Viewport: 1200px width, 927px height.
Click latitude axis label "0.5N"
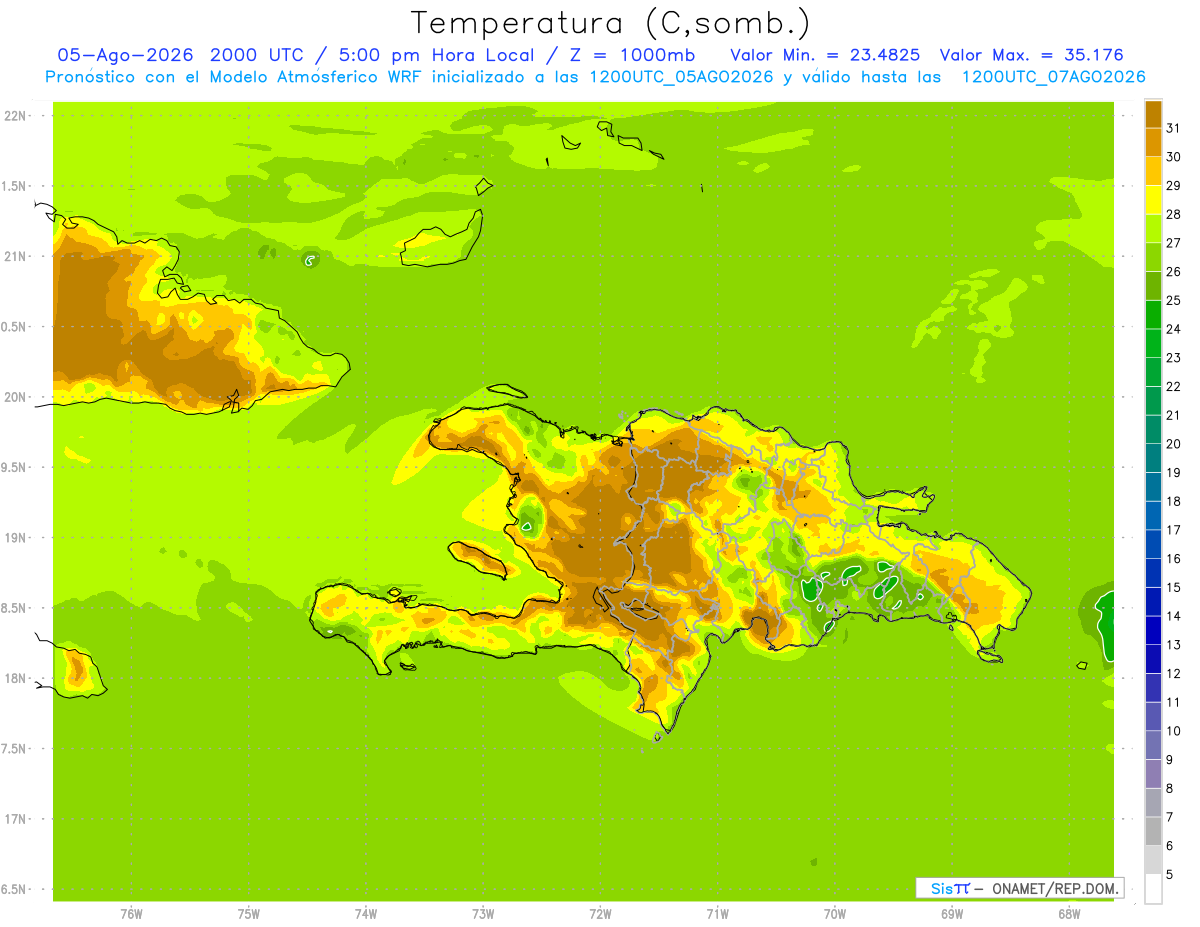[x=15, y=327]
